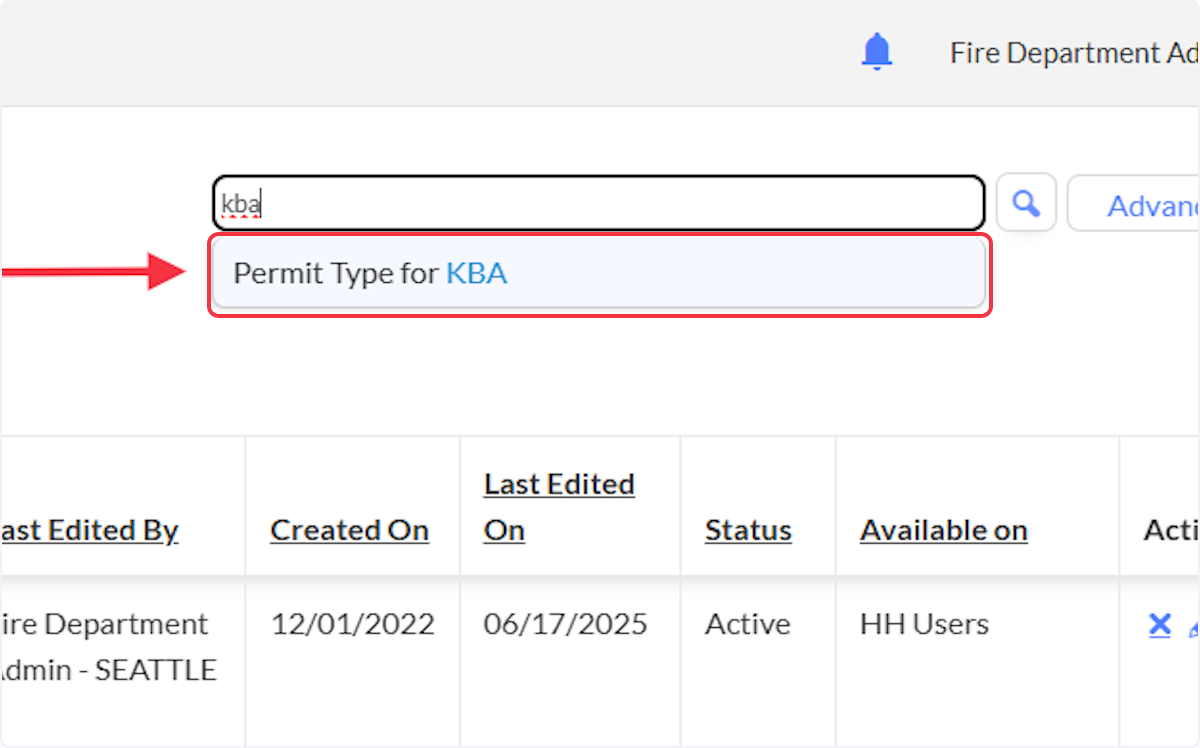This screenshot has width=1200, height=748.
Task: Sort by the Last Edited By column
Action: [88, 530]
